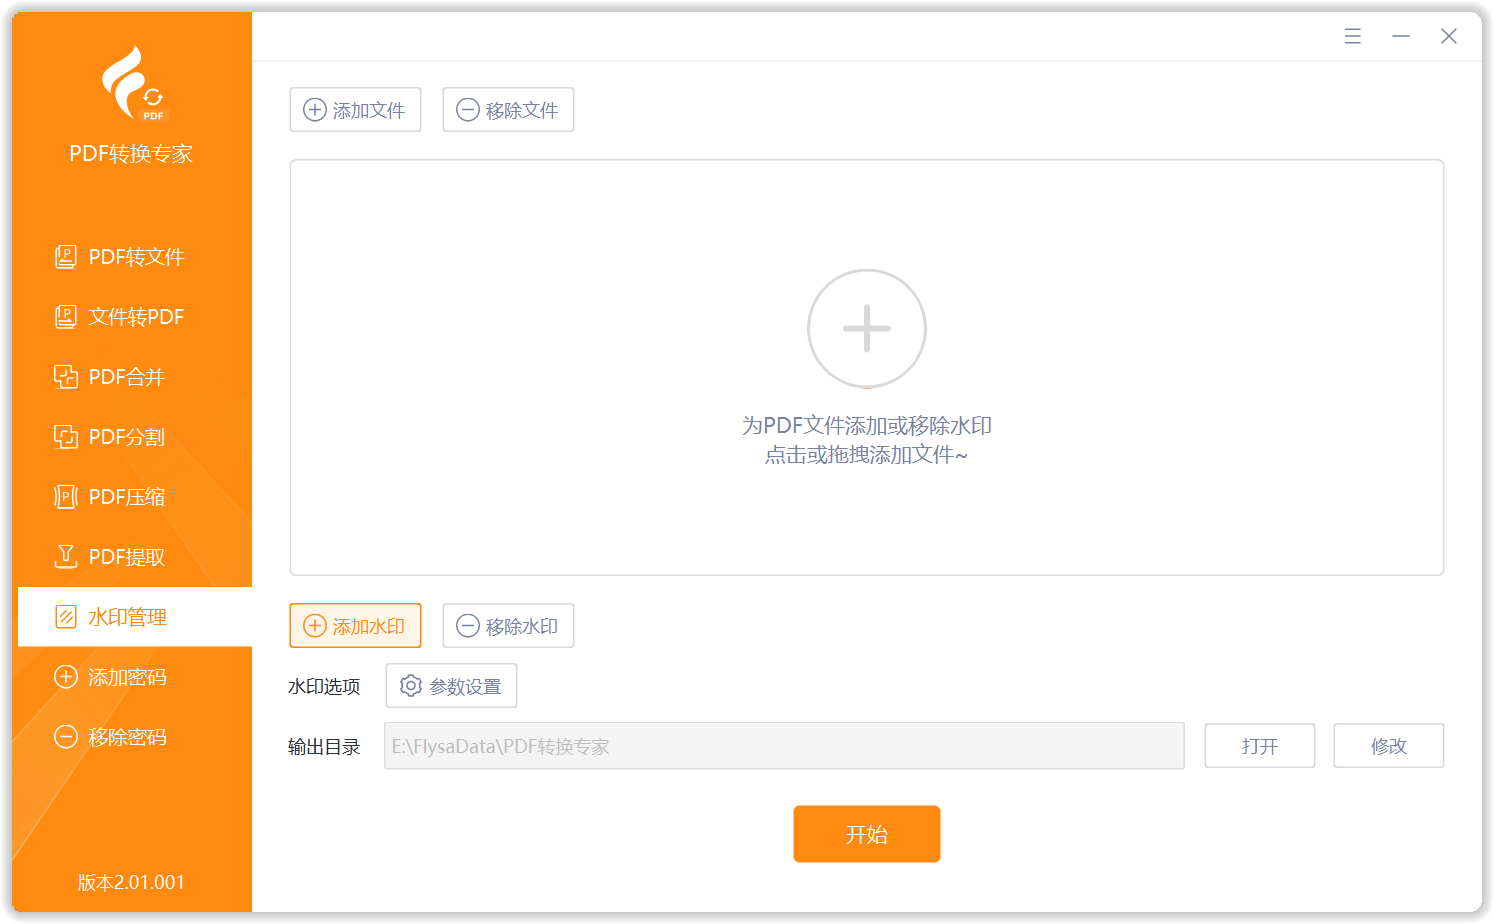Viewport: 1494px width, 924px height.
Task: Select PDF合并 in the sidebar
Action: coord(132,377)
